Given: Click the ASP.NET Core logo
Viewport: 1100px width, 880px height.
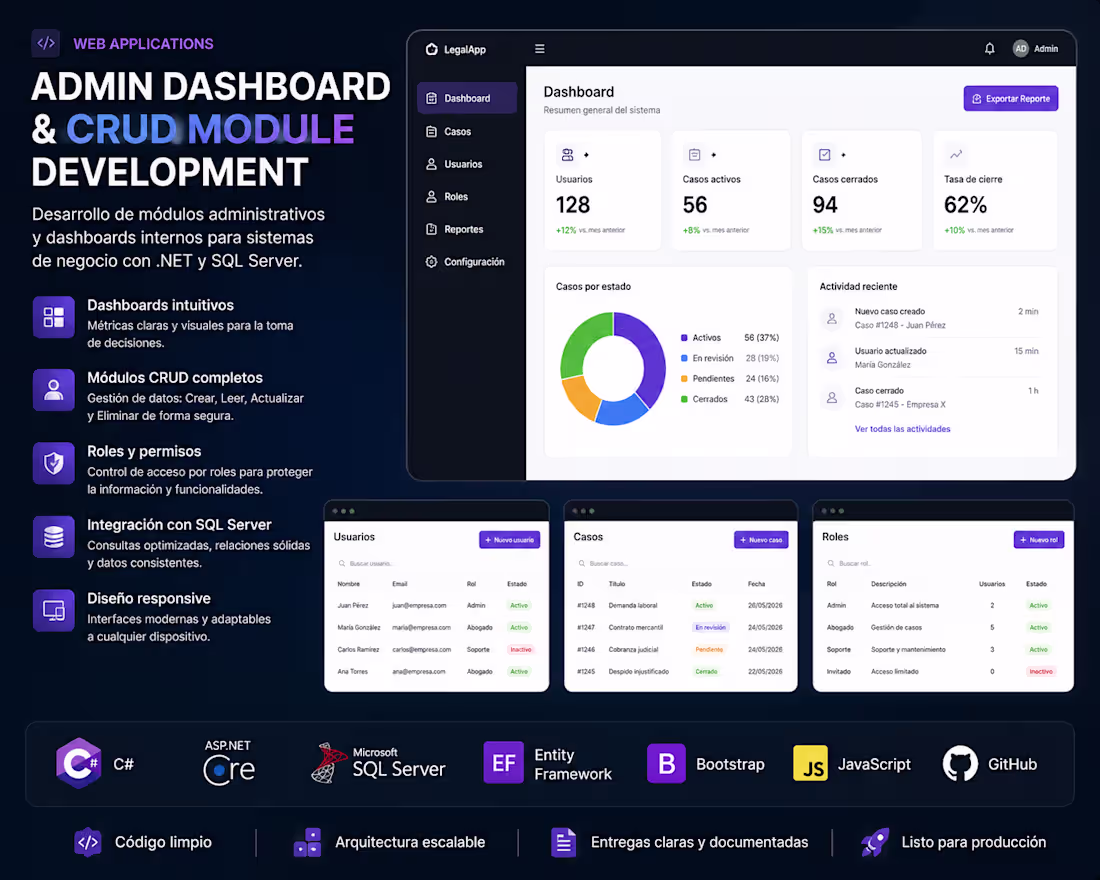Looking at the screenshot, I should (229, 763).
